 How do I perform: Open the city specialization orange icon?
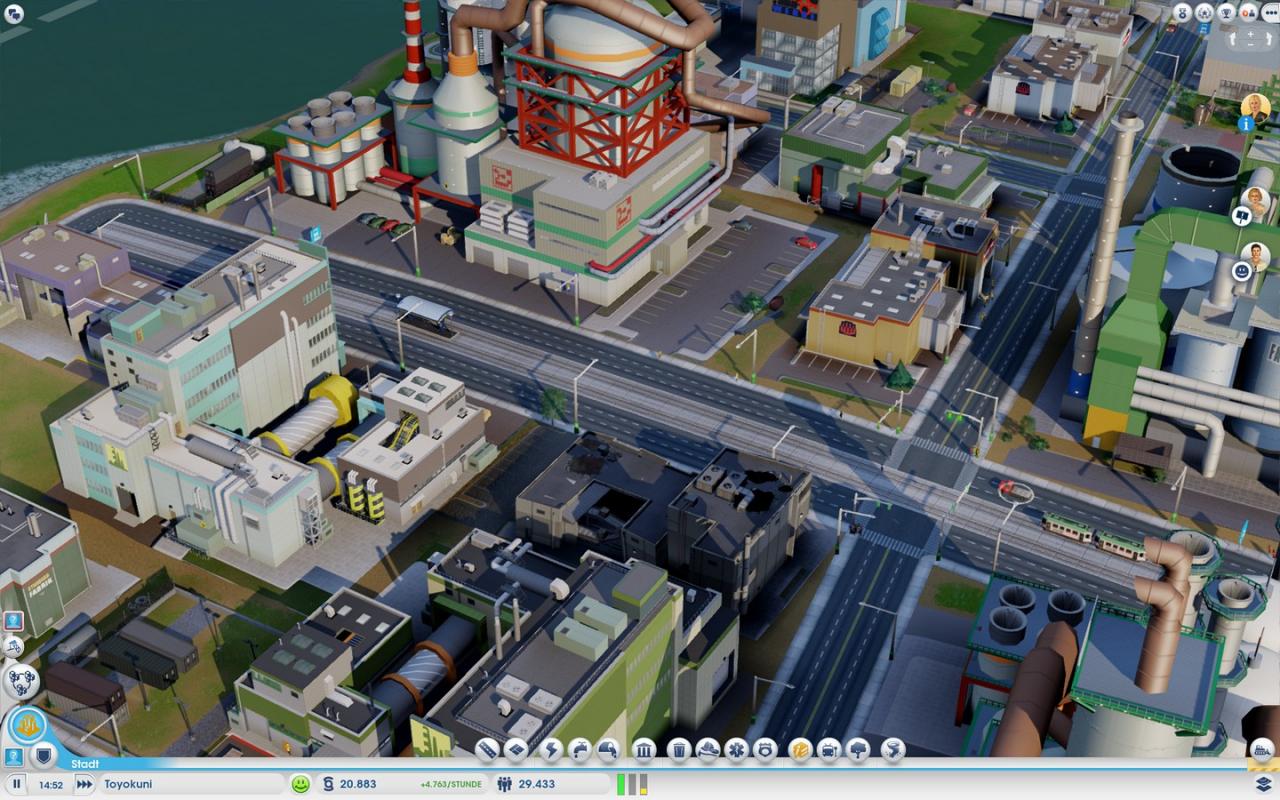(29, 726)
